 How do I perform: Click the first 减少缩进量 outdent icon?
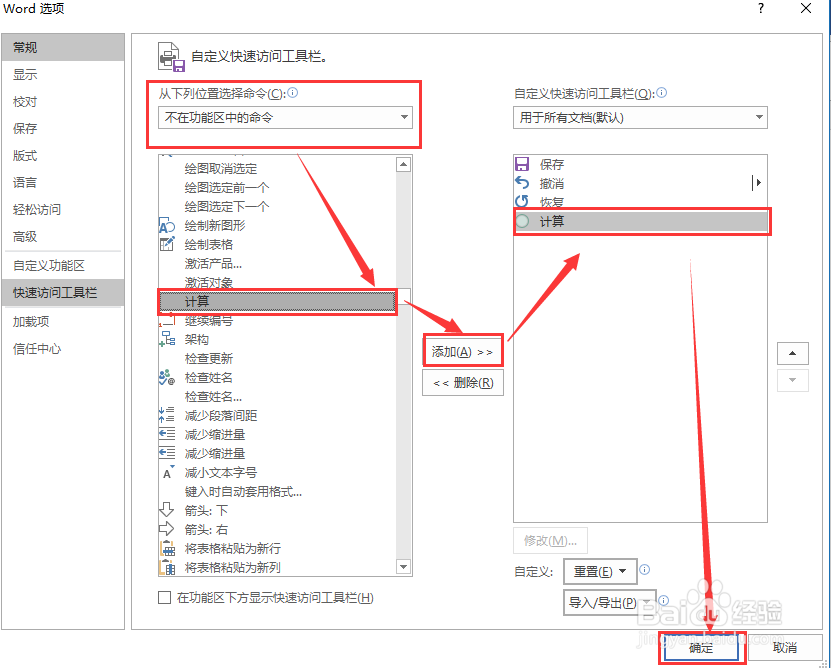pos(166,434)
